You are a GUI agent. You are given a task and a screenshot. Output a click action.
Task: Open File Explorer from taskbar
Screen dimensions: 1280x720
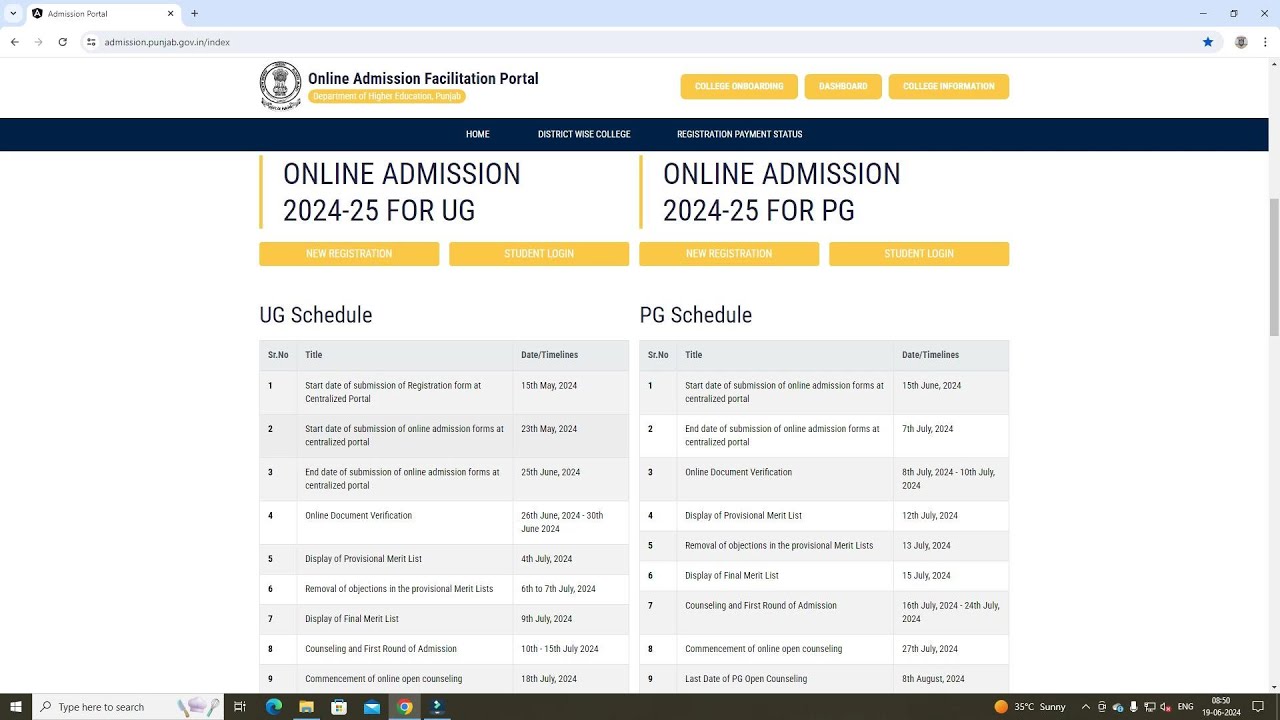tap(307, 707)
